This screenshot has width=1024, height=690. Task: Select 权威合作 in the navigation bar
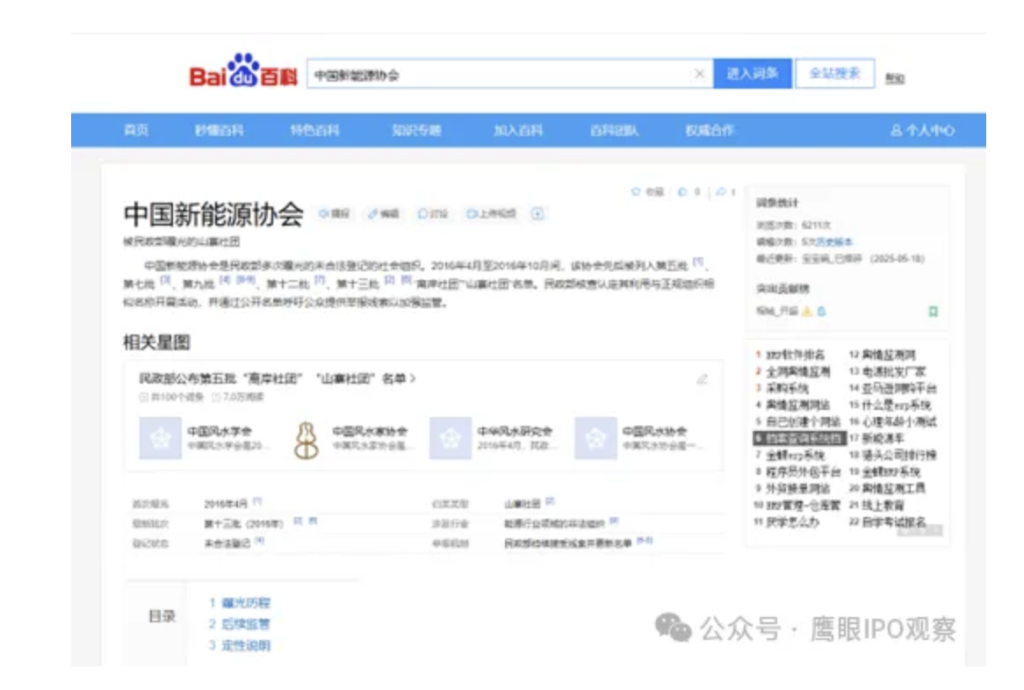[x=709, y=130]
